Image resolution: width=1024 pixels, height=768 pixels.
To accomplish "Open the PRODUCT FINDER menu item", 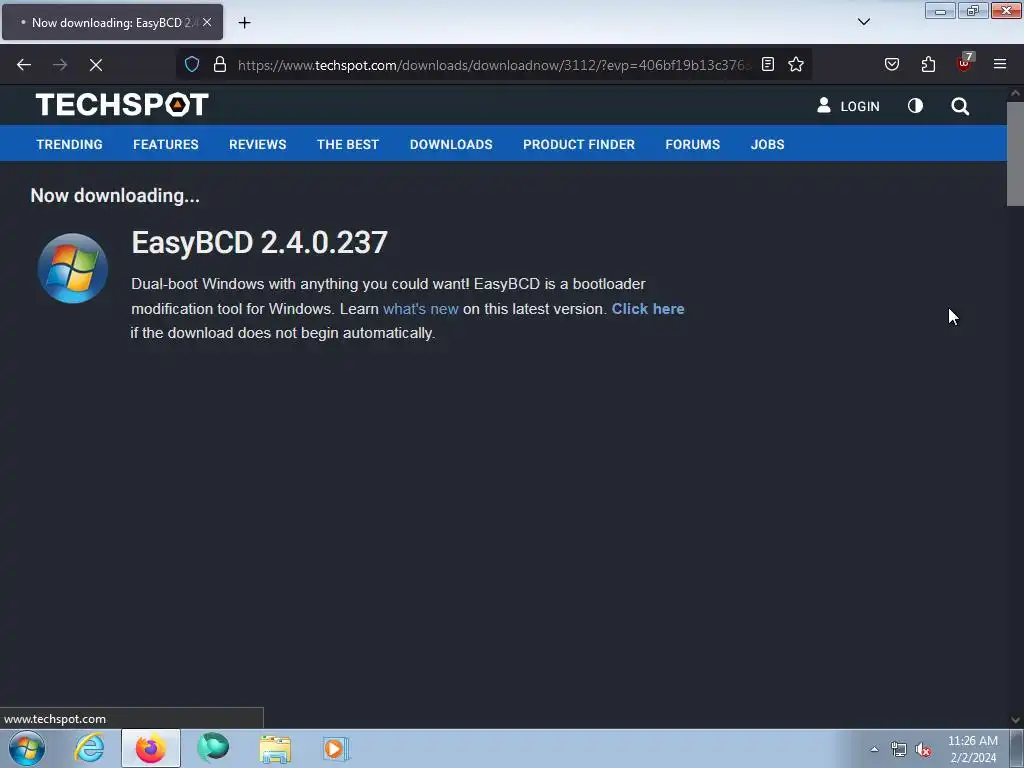I will point(579,144).
